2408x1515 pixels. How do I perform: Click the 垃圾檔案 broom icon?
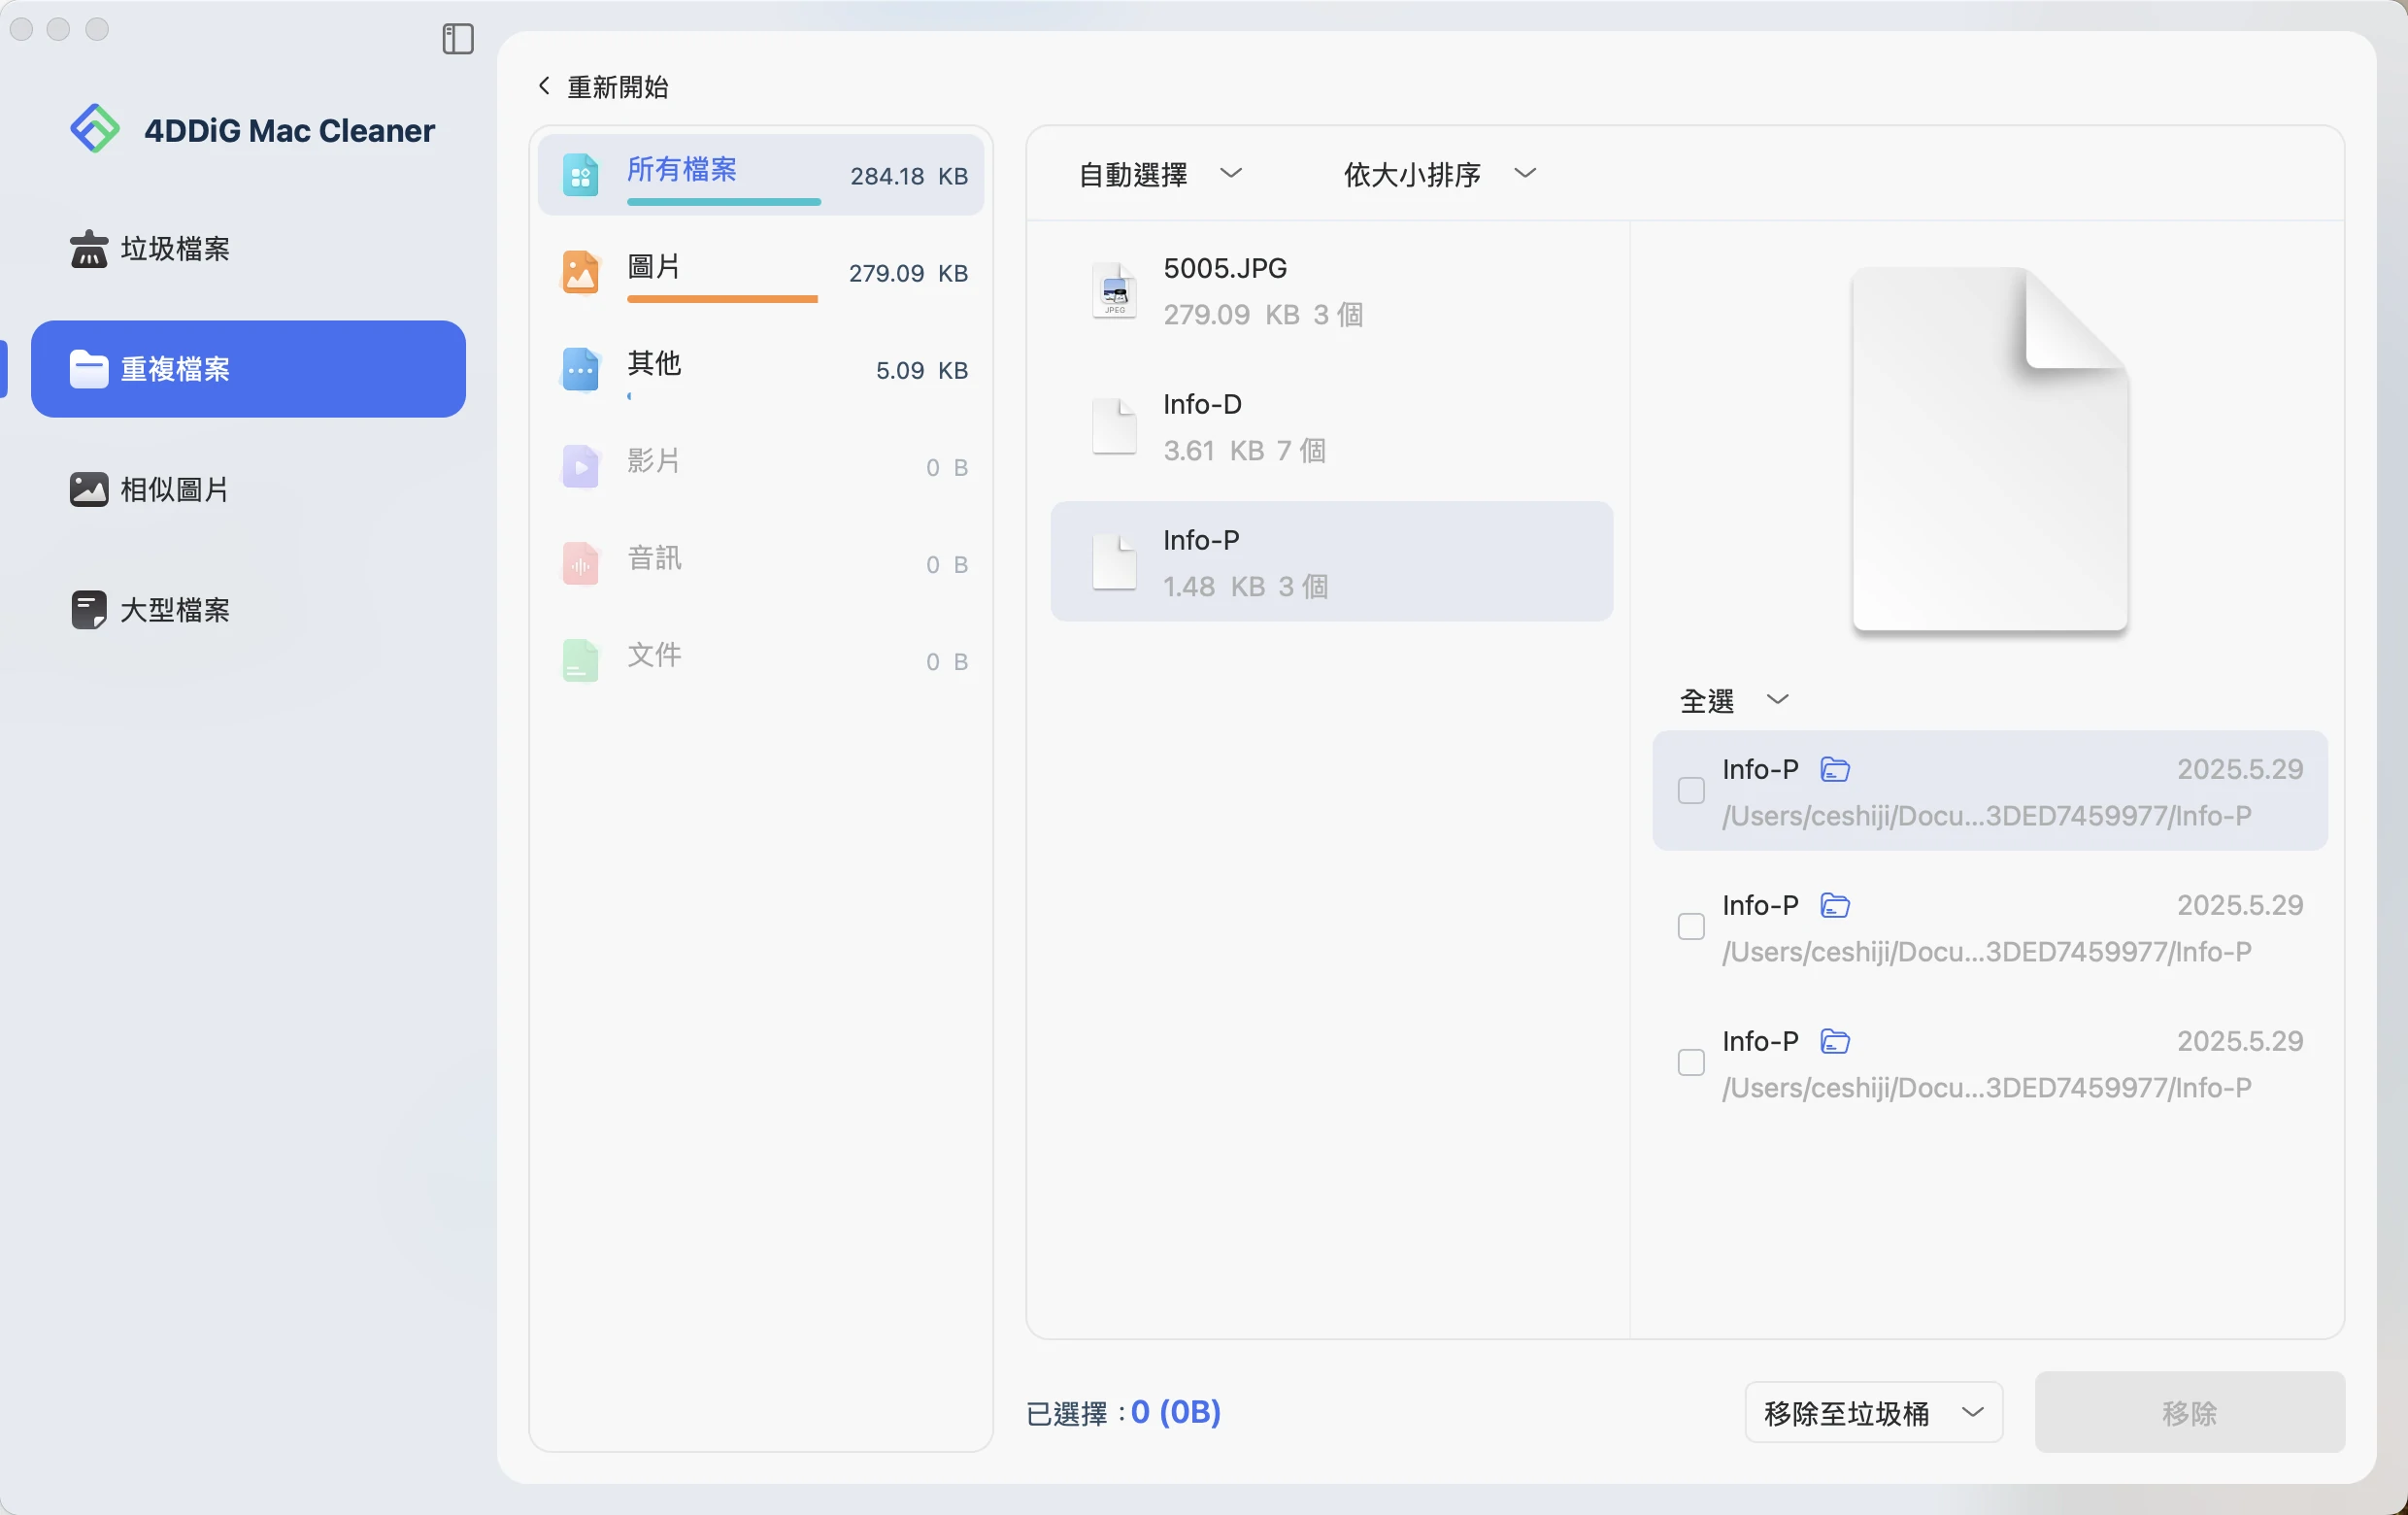click(x=89, y=249)
